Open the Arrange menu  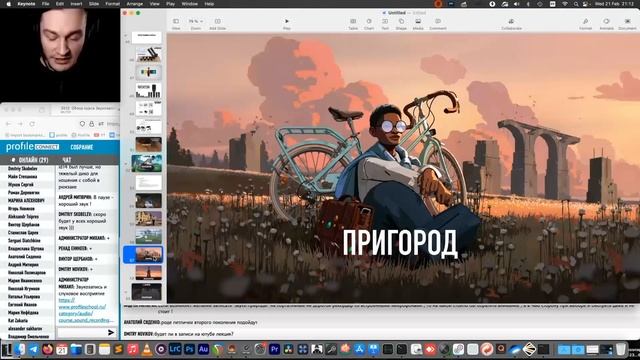[x=135, y=4]
